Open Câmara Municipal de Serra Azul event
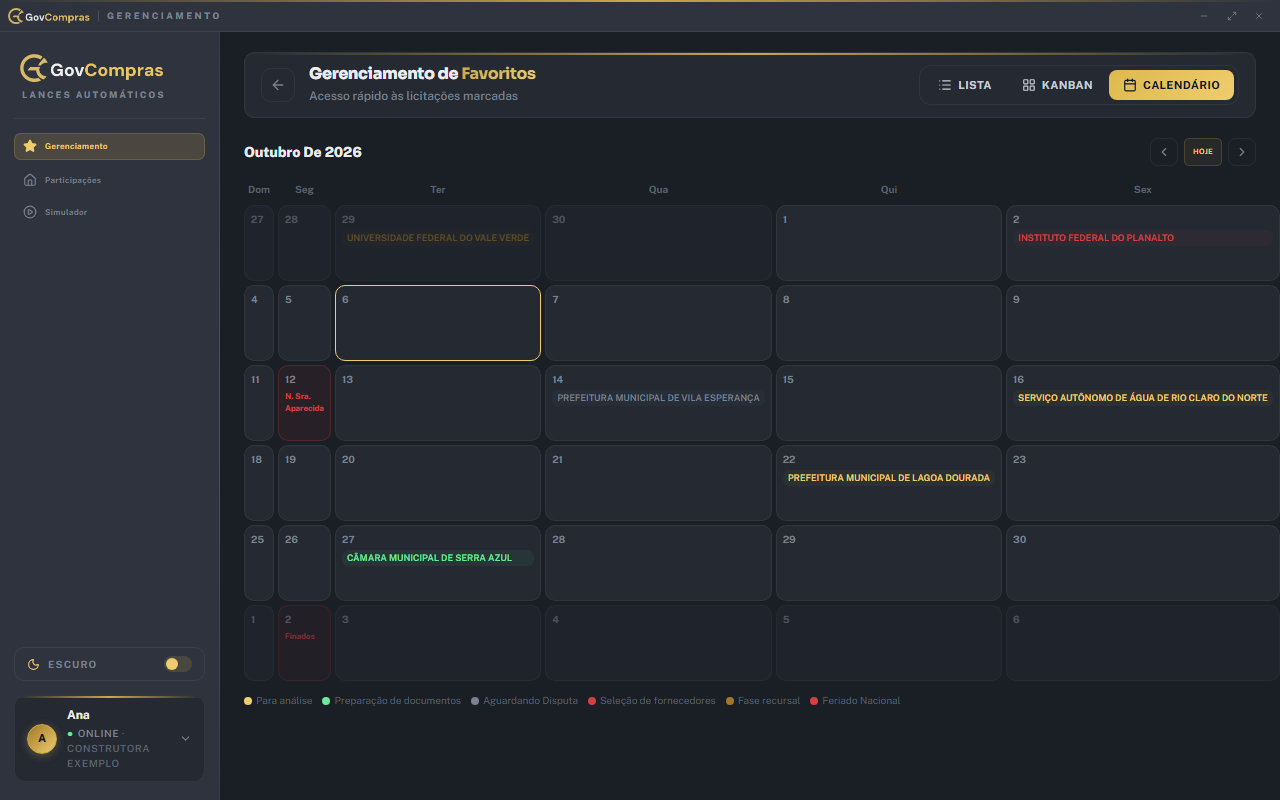1280x800 pixels. (438, 558)
